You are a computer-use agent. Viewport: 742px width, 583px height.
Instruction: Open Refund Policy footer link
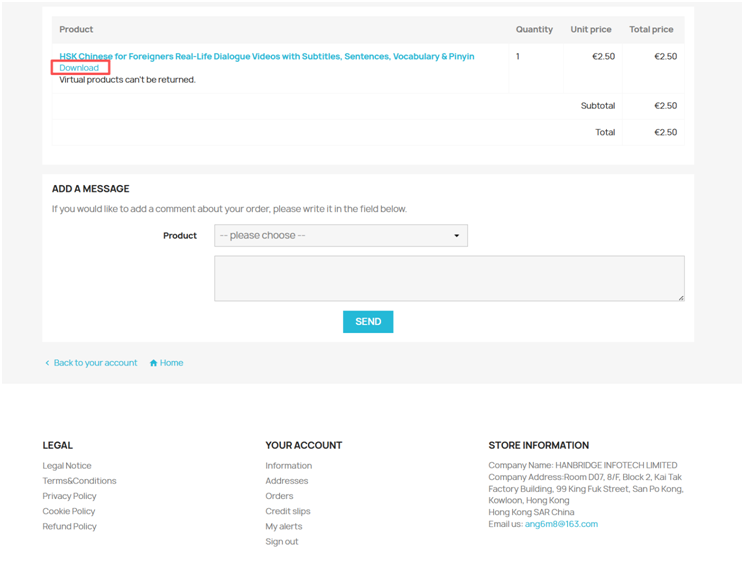69,526
